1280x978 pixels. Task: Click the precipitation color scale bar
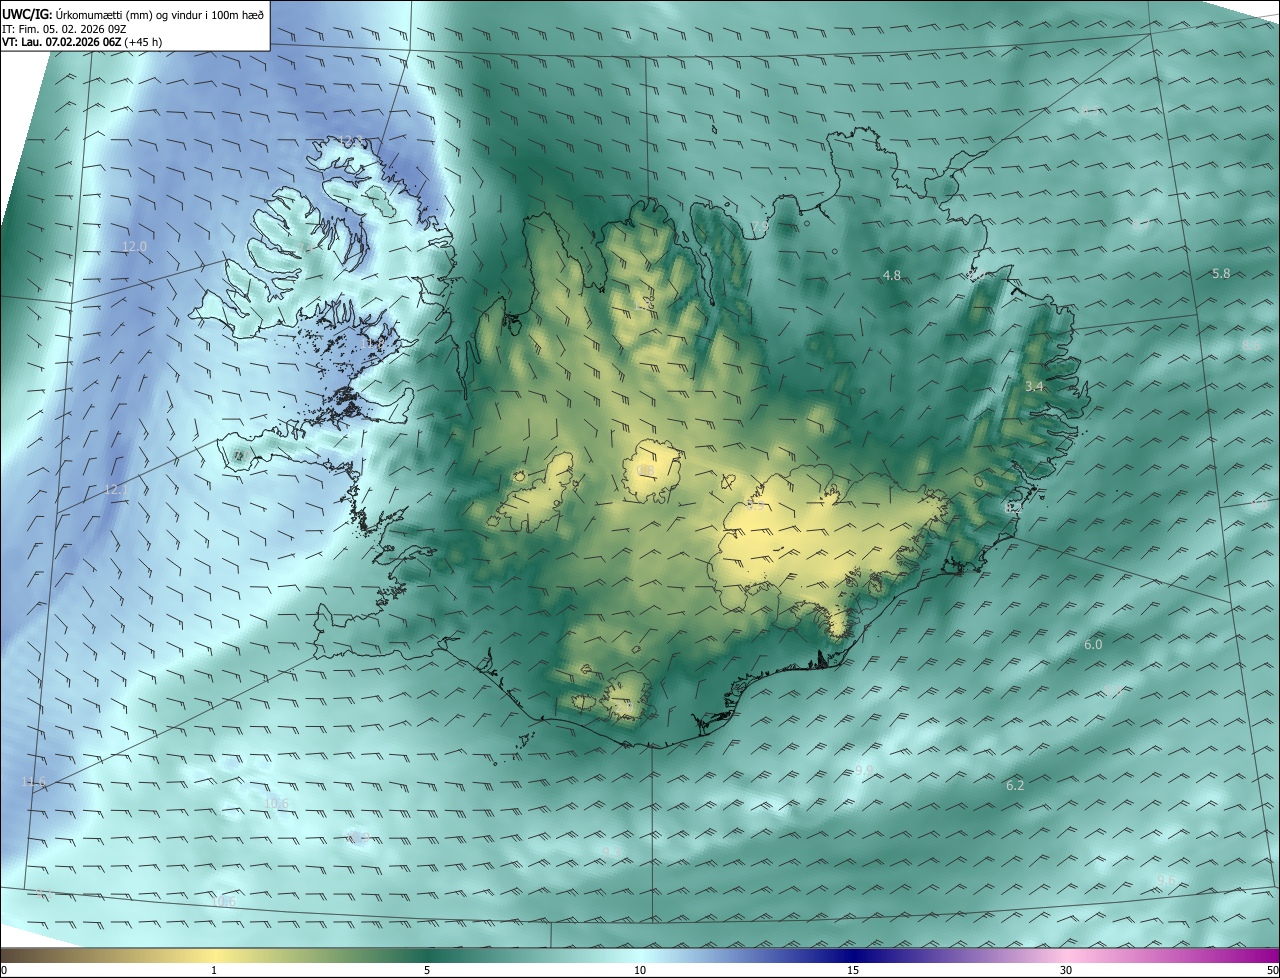pos(640,955)
